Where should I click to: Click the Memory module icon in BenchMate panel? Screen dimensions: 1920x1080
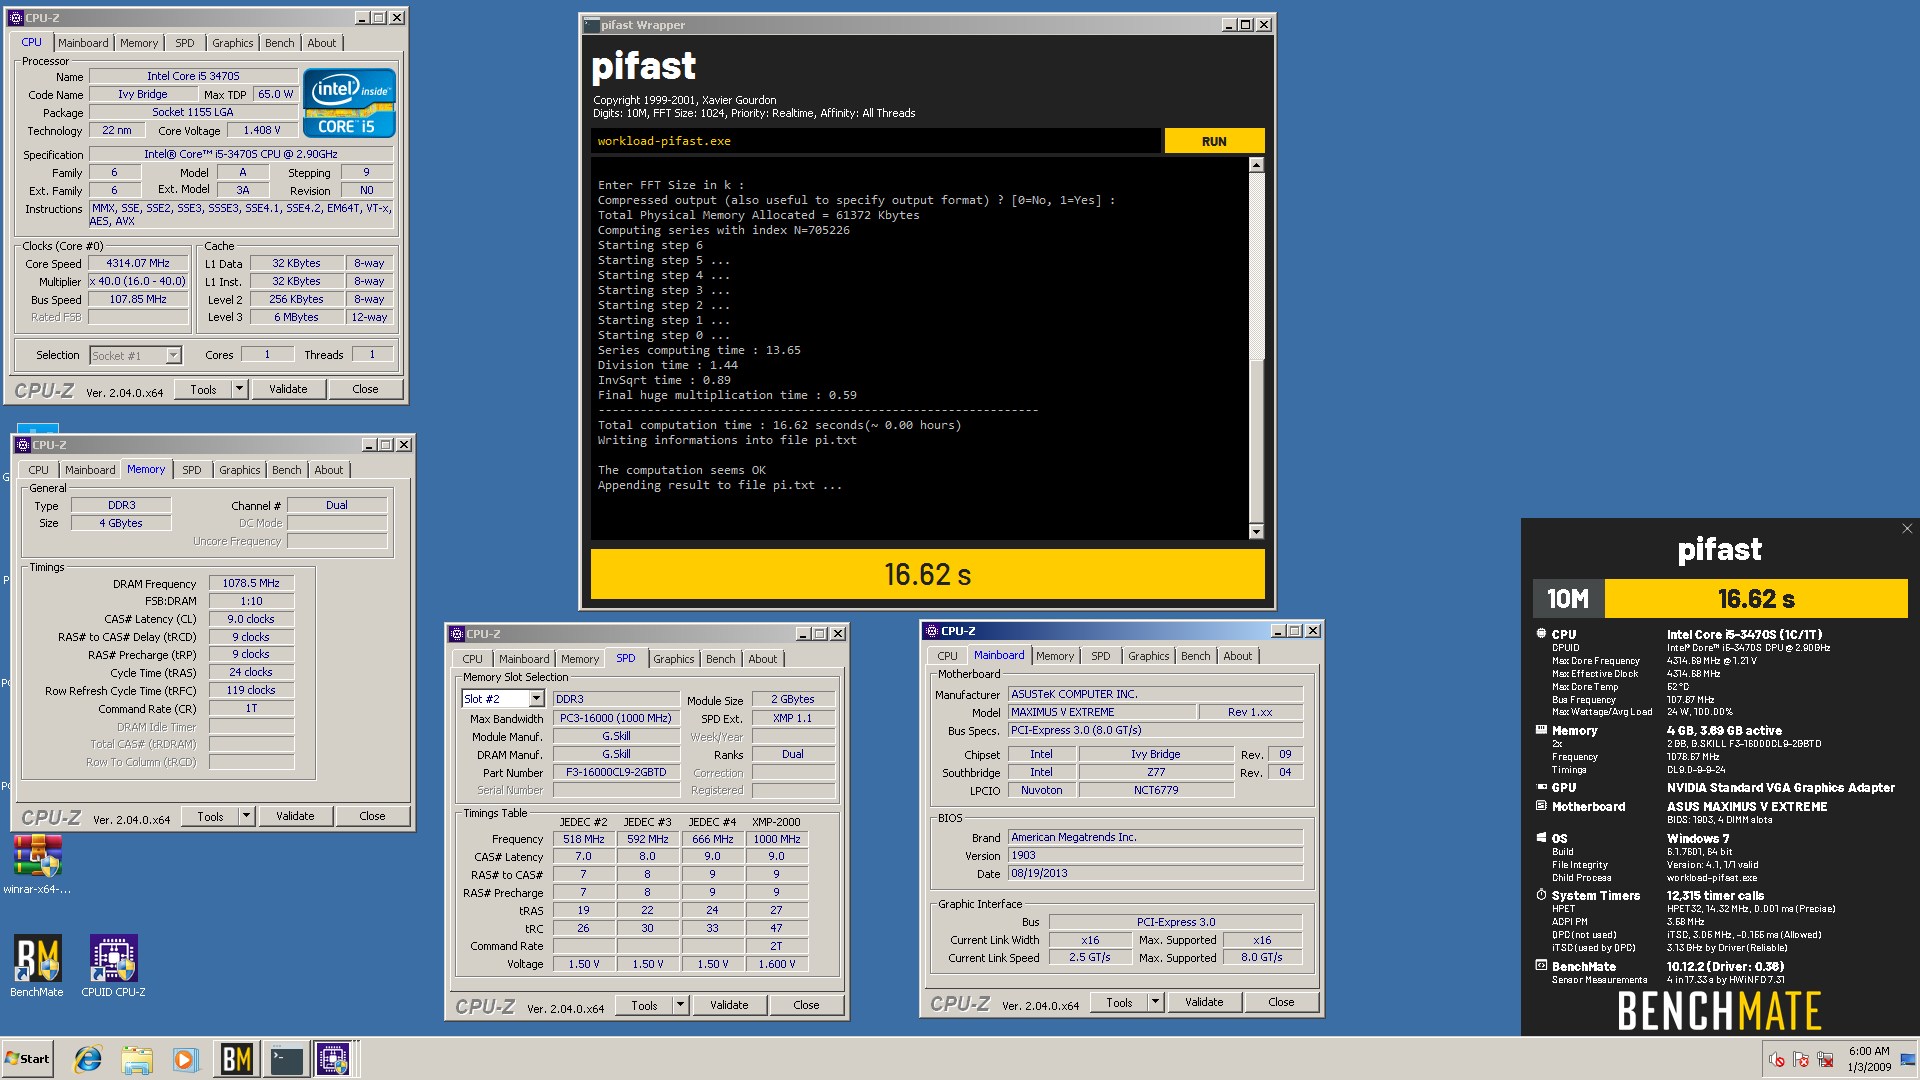coord(1541,730)
